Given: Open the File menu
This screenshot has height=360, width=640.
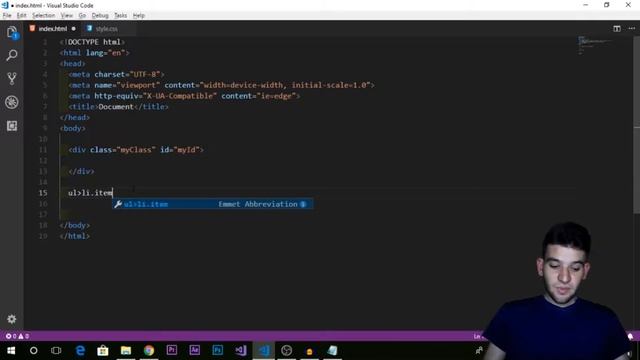Looking at the screenshot, I should point(7,16).
